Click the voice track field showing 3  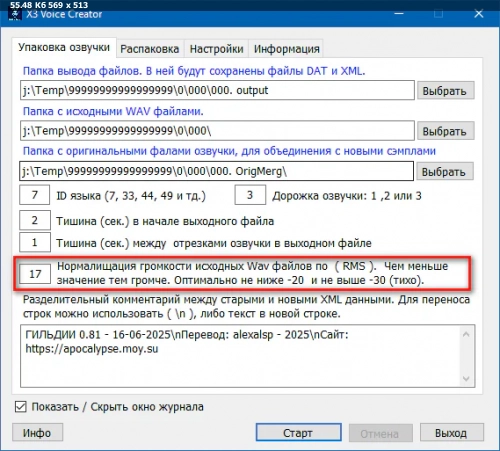pos(250,195)
